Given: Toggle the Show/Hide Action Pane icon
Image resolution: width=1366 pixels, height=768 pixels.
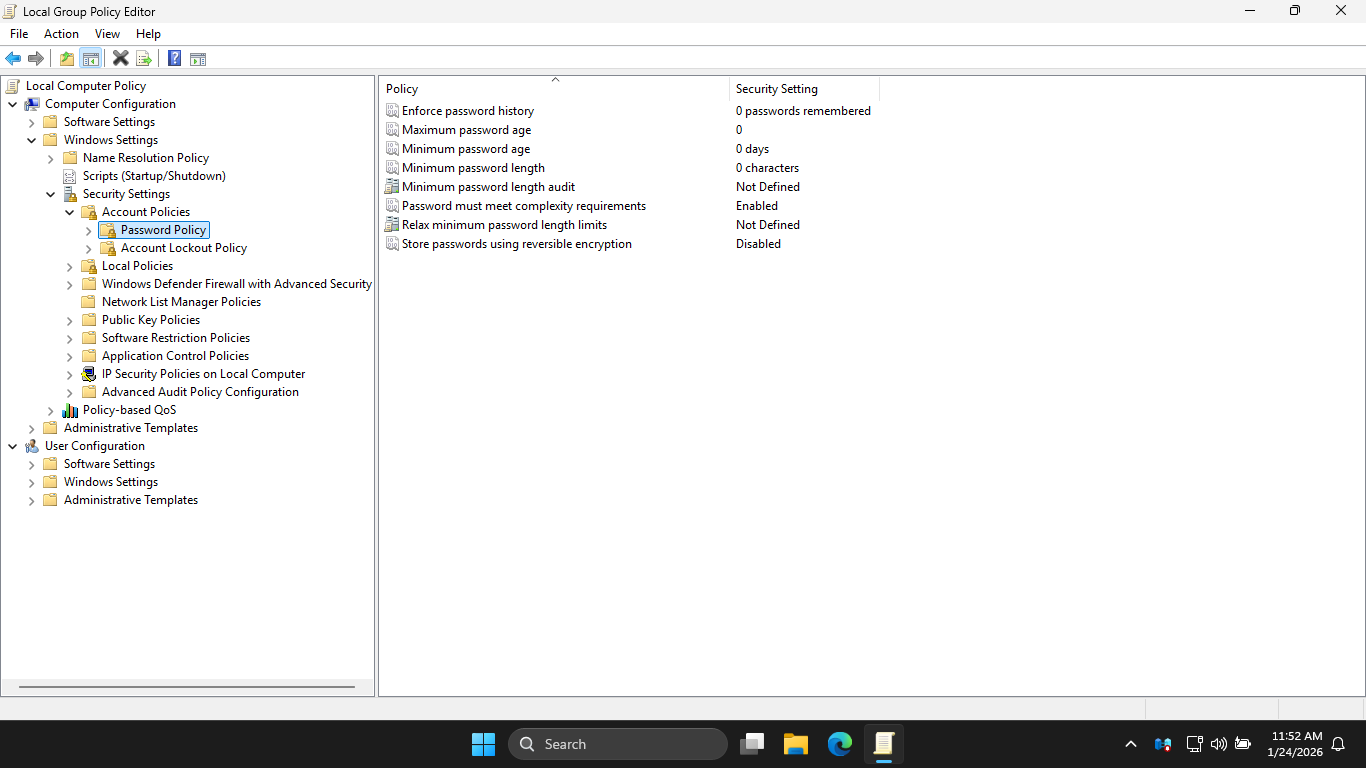Looking at the screenshot, I should (198, 59).
